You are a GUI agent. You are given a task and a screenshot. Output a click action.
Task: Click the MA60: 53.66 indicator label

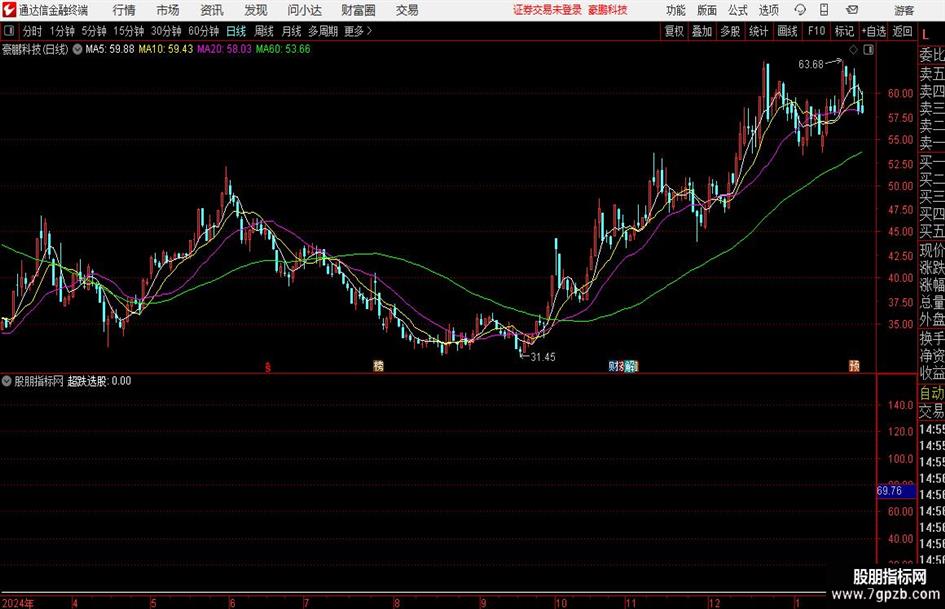(283, 49)
